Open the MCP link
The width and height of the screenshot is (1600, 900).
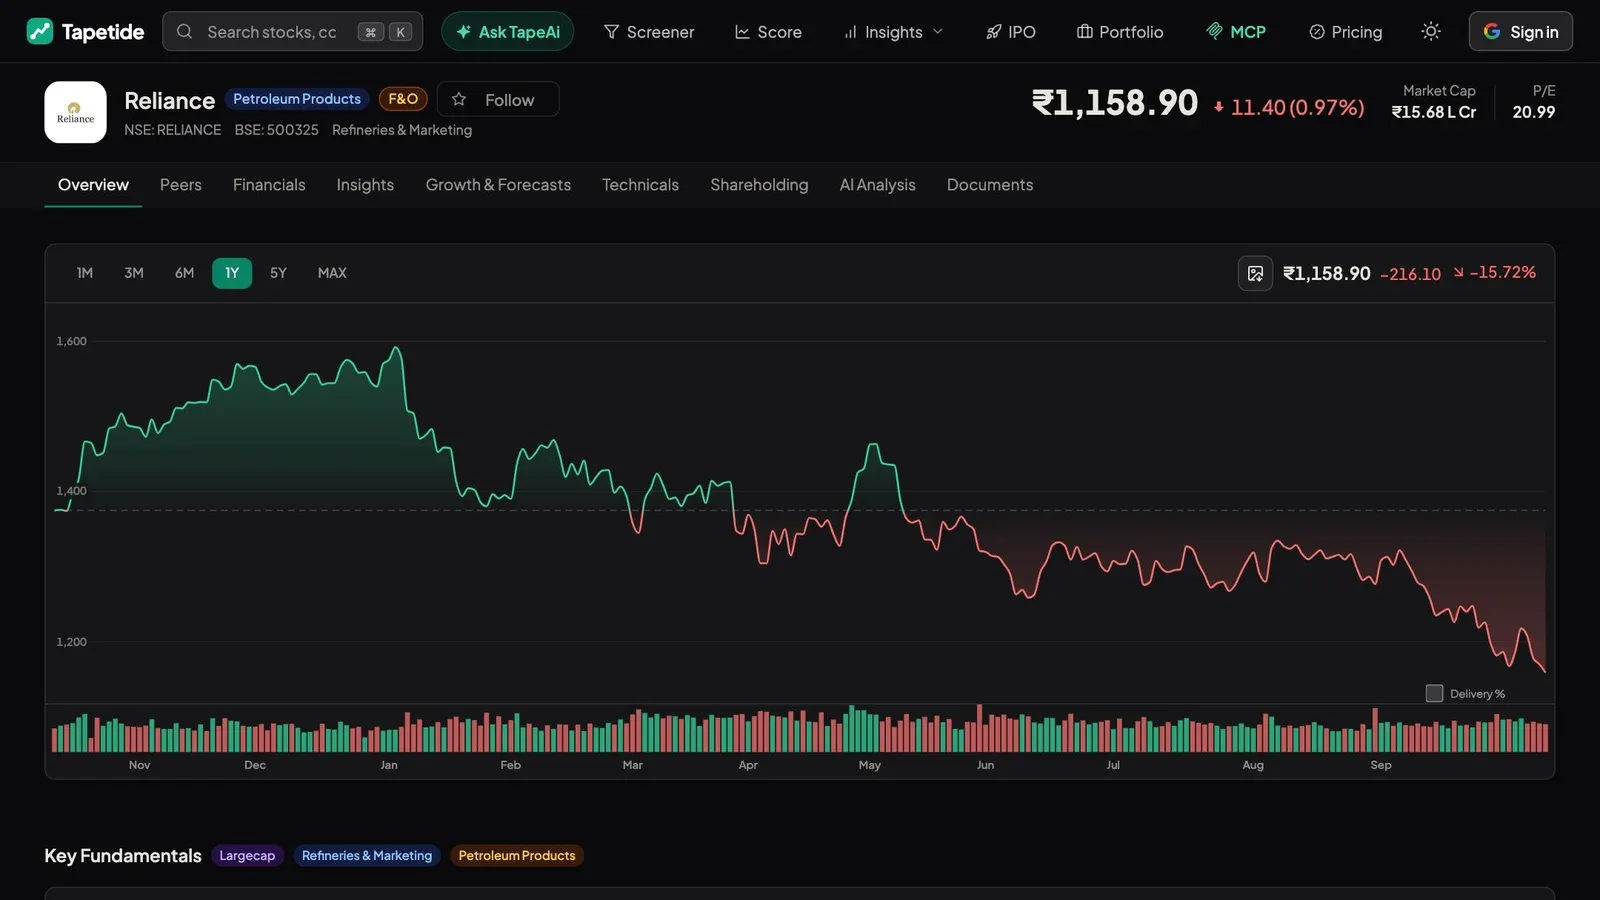[x=1236, y=32]
